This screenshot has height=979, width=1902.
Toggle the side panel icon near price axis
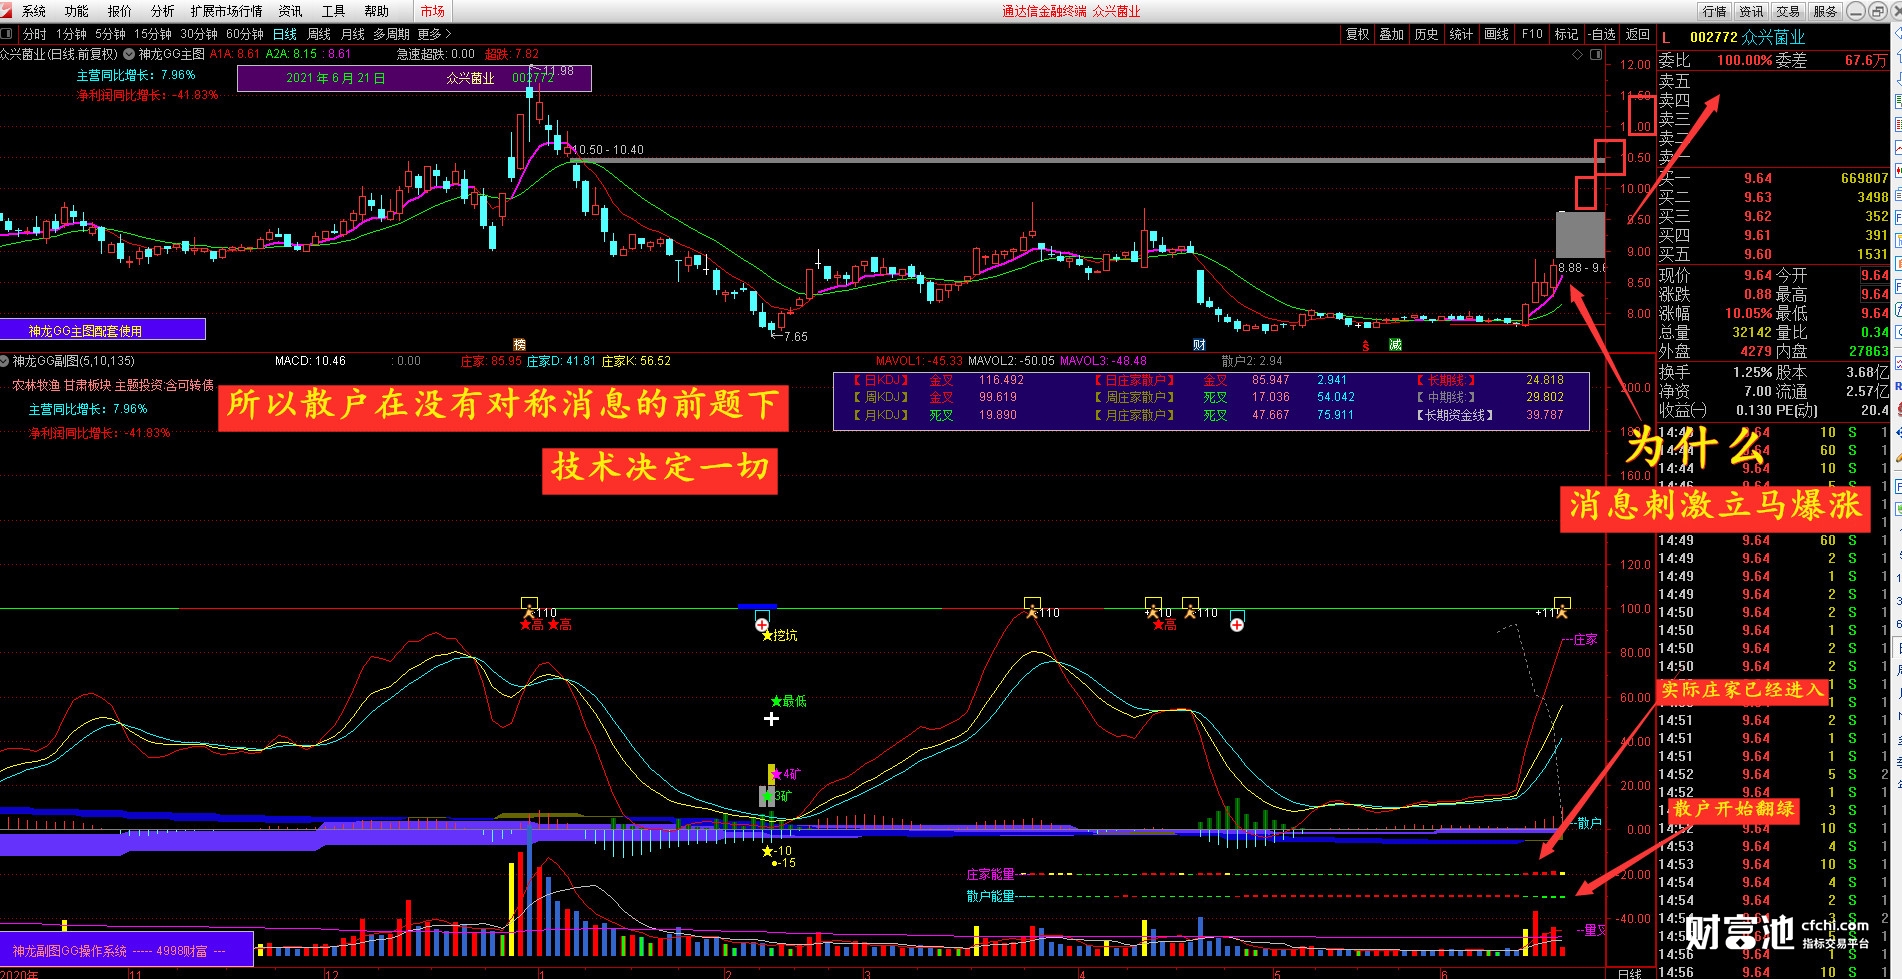tap(1596, 55)
